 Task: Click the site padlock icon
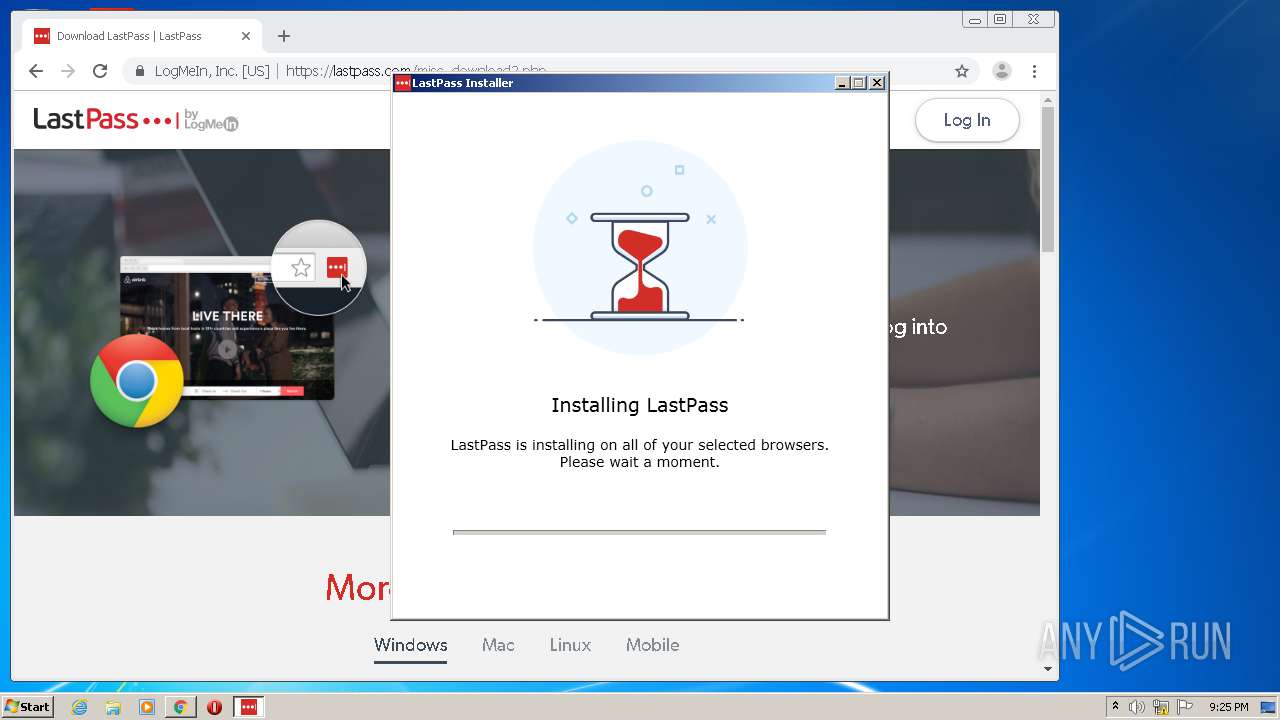[140, 71]
